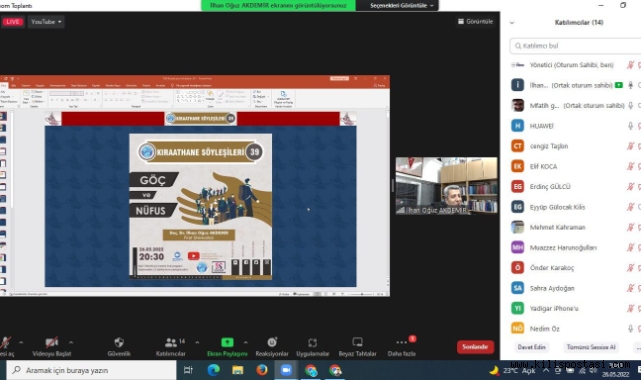This screenshot has width=641, height=380.
Task: Click the Göç ve Nüfus poster slide
Action: coord(200,206)
